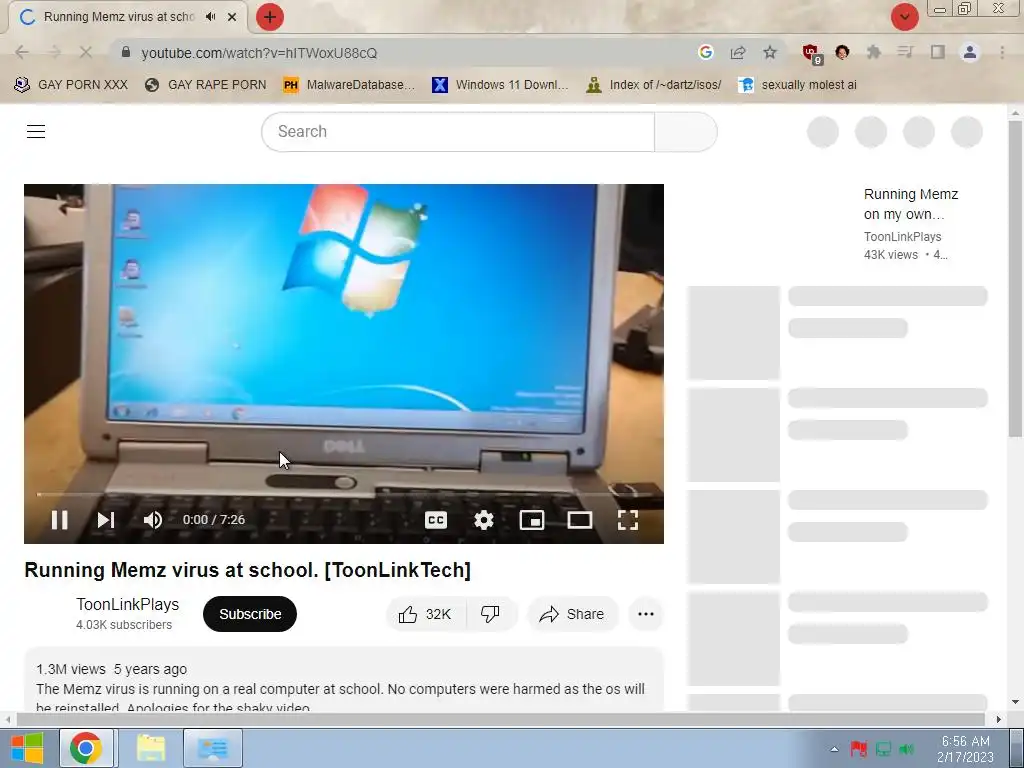Click the vertical page scrollbar
Viewport: 1024px width, 768px height.
tap(1015, 278)
